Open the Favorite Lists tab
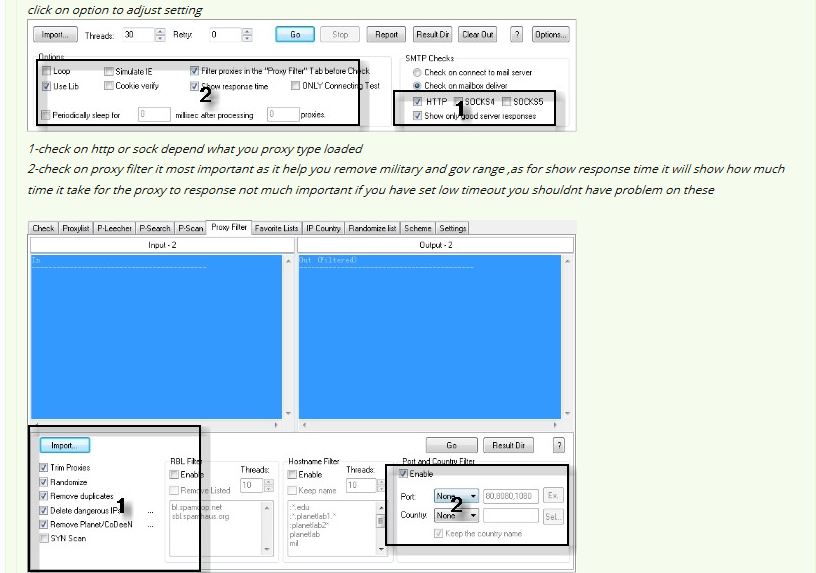Viewport: 816px width, 573px height. pyautogui.click(x=276, y=228)
